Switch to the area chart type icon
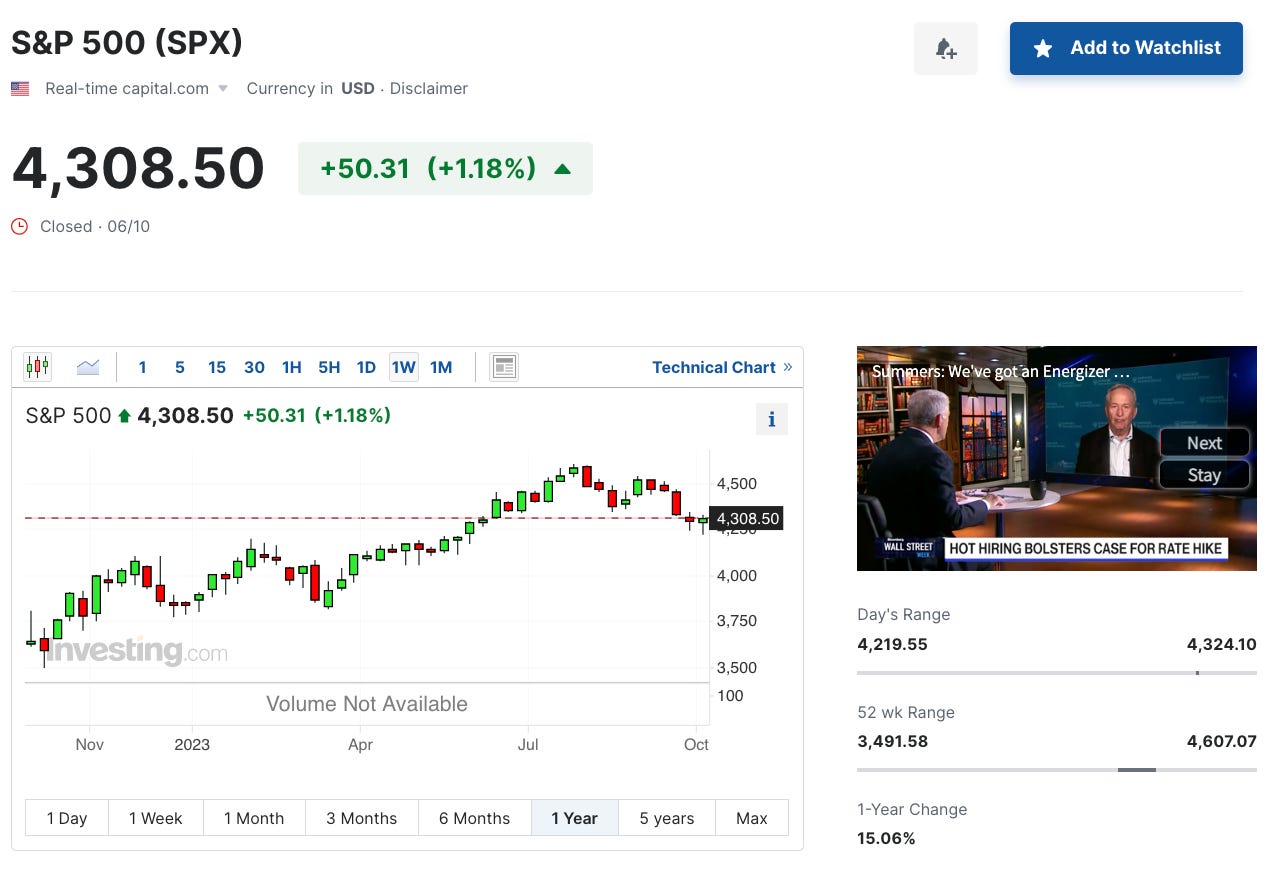The height and width of the screenshot is (872, 1270). 88,367
